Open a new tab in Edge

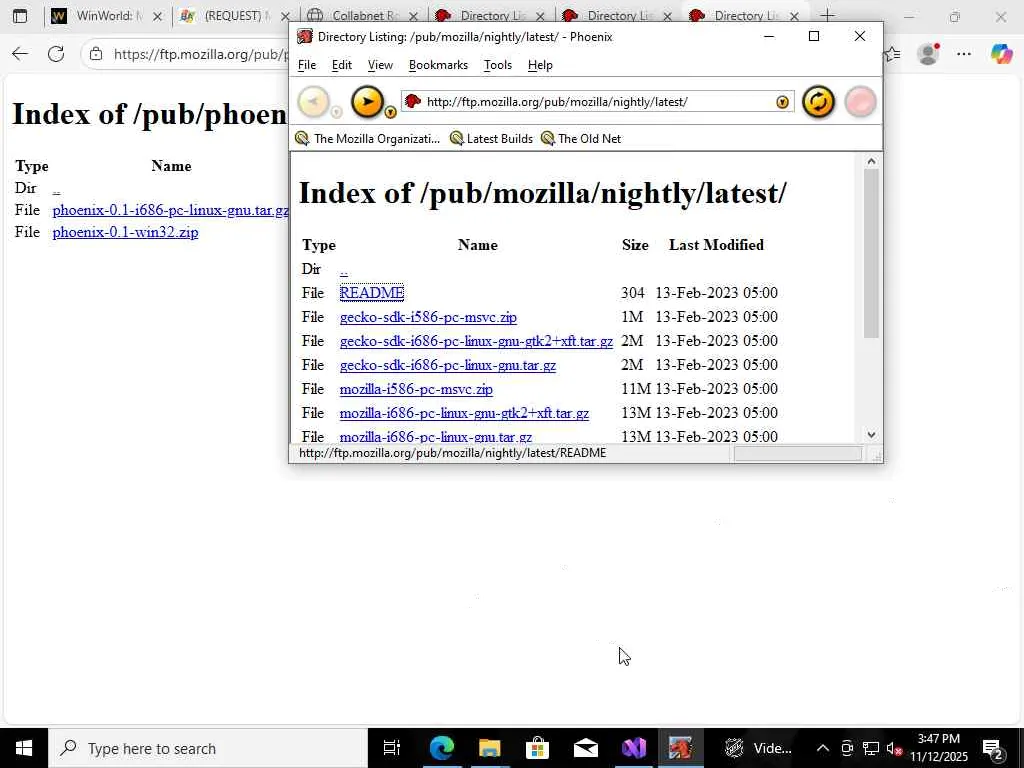point(827,16)
